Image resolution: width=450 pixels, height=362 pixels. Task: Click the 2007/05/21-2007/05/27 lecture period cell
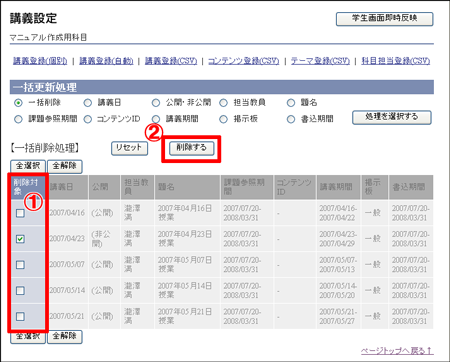pyautogui.click(x=338, y=316)
